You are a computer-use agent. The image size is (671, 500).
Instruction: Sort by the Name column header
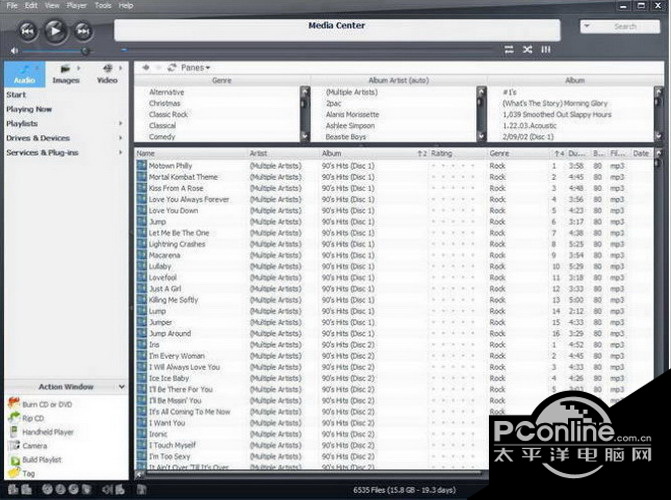point(192,153)
